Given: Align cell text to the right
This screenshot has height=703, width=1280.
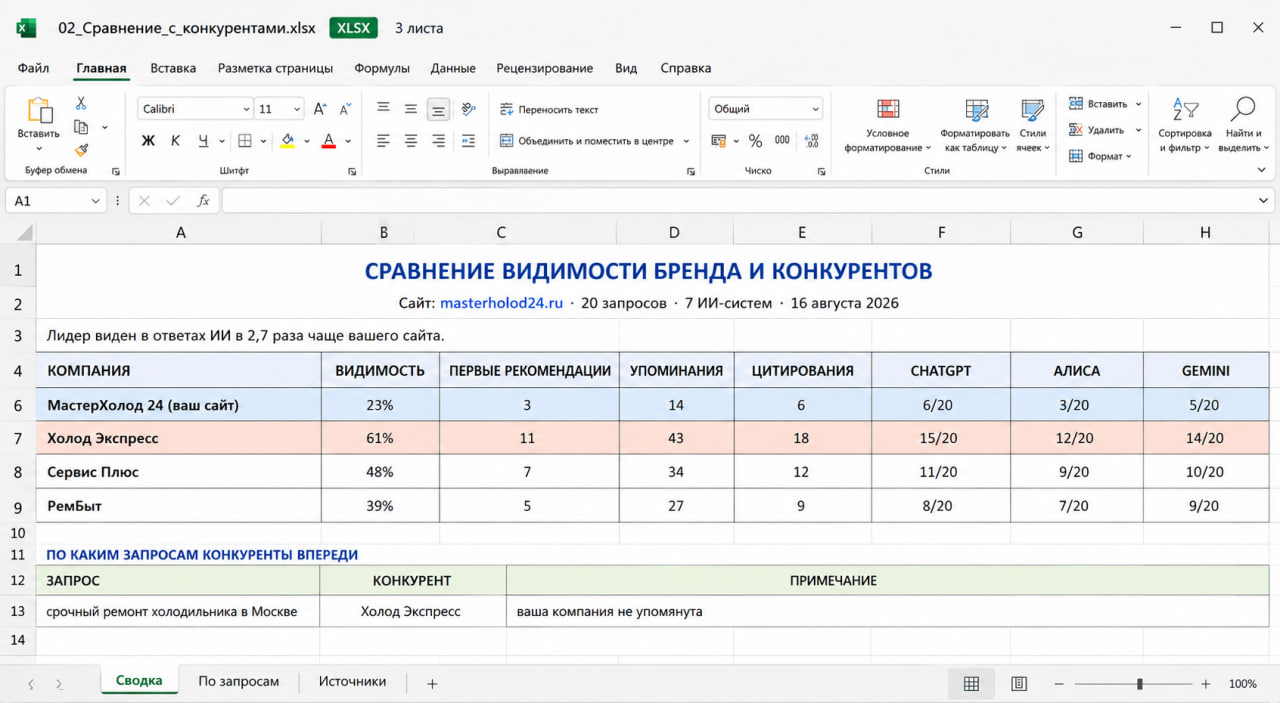Looking at the screenshot, I should click(438, 141).
